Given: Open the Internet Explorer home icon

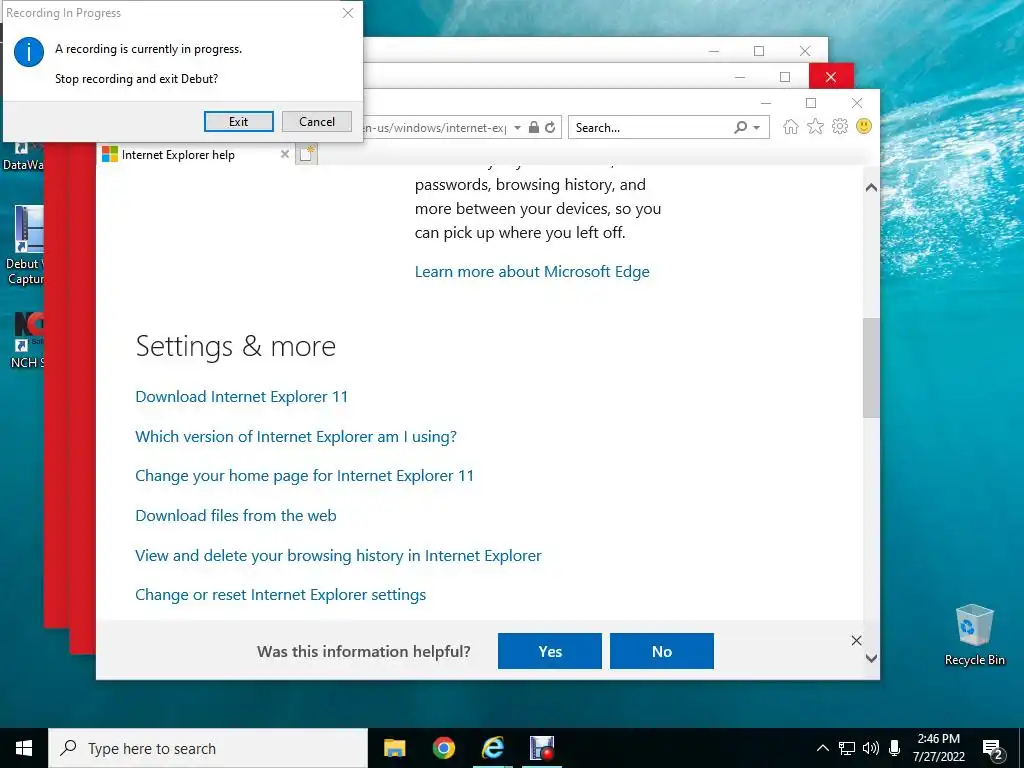Looking at the screenshot, I should click(x=791, y=127).
